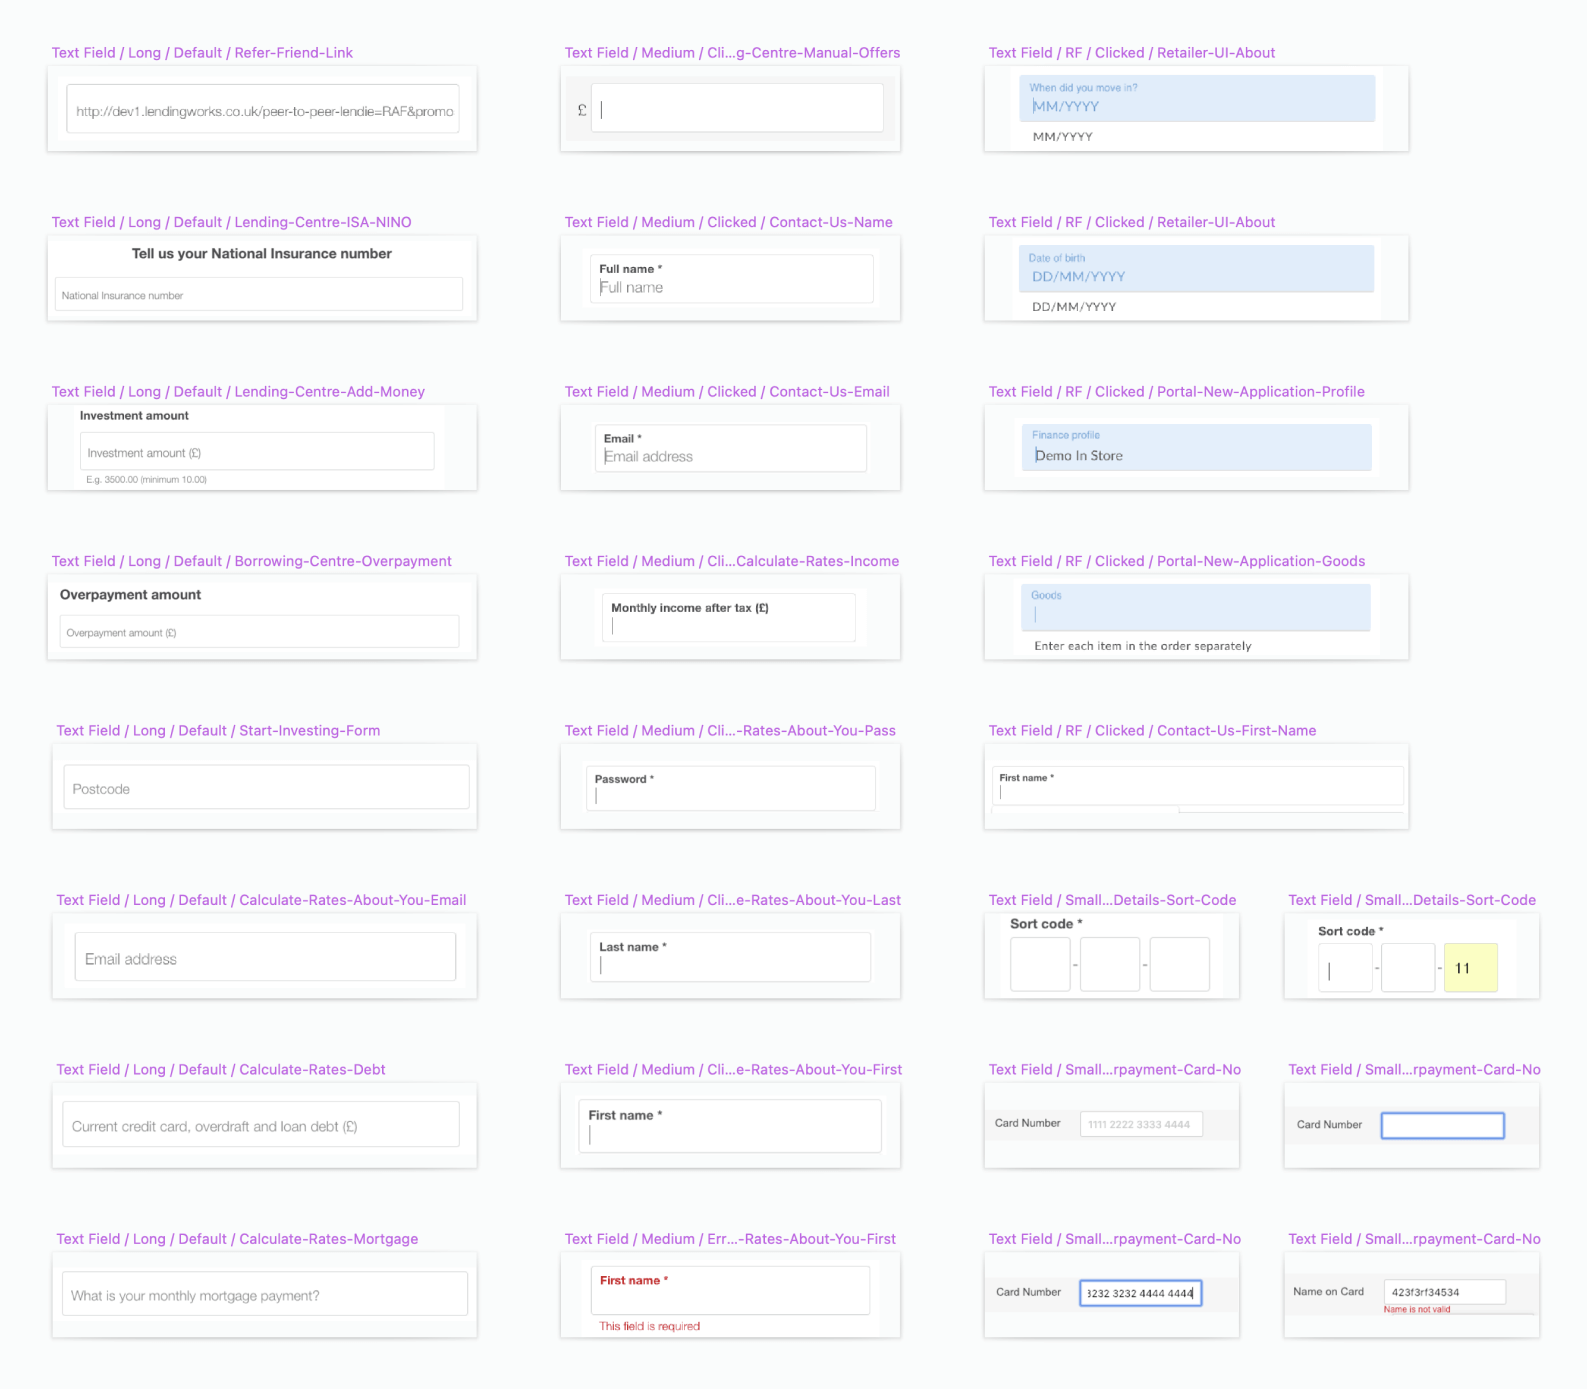This screenshot has width=1587, height=1389.
Task: Click the Name on Card field with 423f3rf34534
Action: pyautogui.click(x=1444, y=1292)
